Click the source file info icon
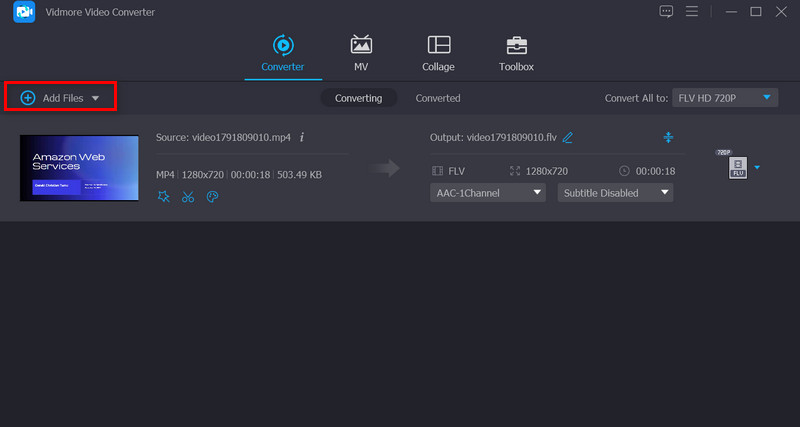 tap(302, 137)
